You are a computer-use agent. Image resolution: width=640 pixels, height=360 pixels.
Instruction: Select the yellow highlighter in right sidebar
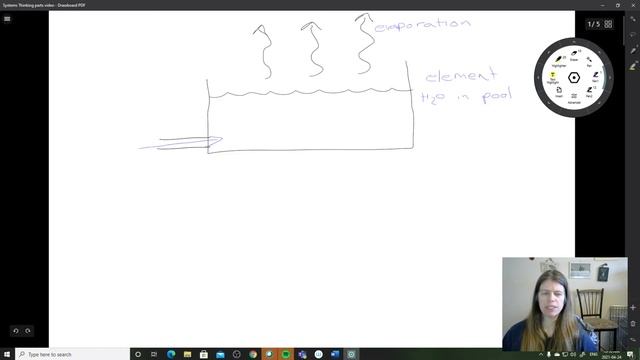[x=633, y=66]
